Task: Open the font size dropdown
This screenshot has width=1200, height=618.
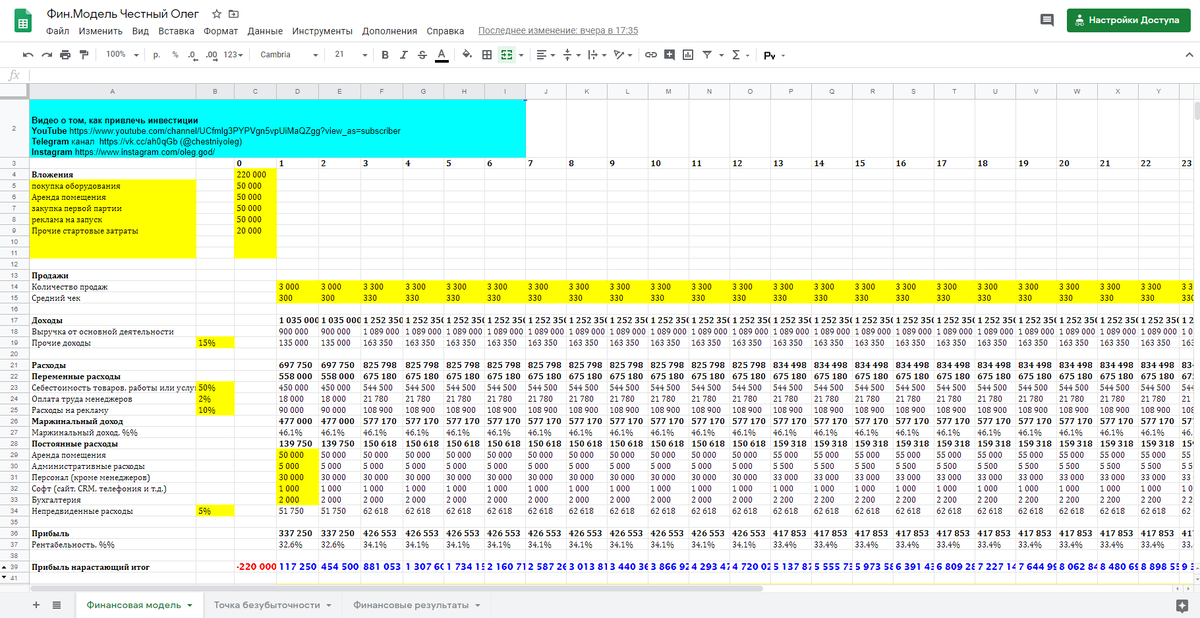Action: coord(349,55)
